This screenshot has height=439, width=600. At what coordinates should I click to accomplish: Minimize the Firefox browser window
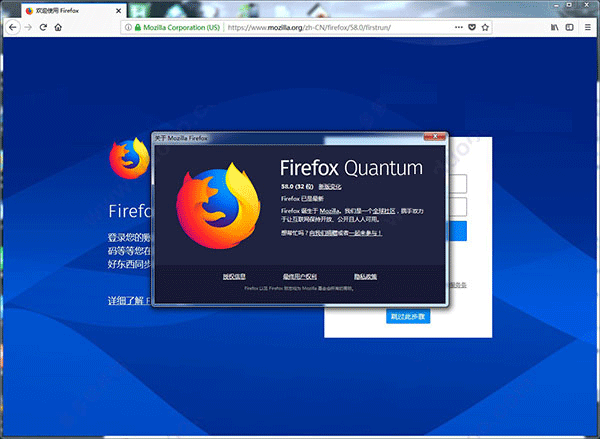(556, 5)
